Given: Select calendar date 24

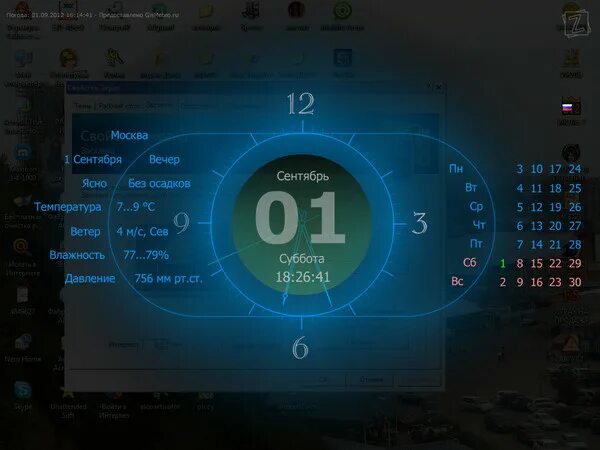Looking at the screenshot, I should pos(575,169).
